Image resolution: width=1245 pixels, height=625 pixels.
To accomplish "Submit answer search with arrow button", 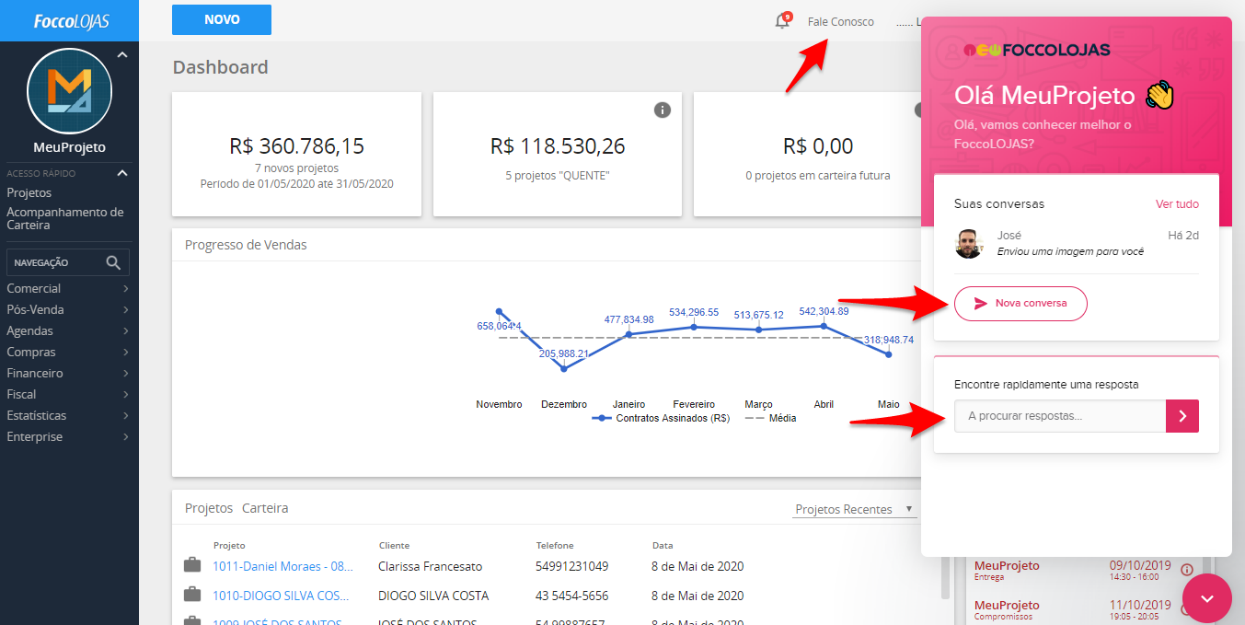I will [1182, 416].
